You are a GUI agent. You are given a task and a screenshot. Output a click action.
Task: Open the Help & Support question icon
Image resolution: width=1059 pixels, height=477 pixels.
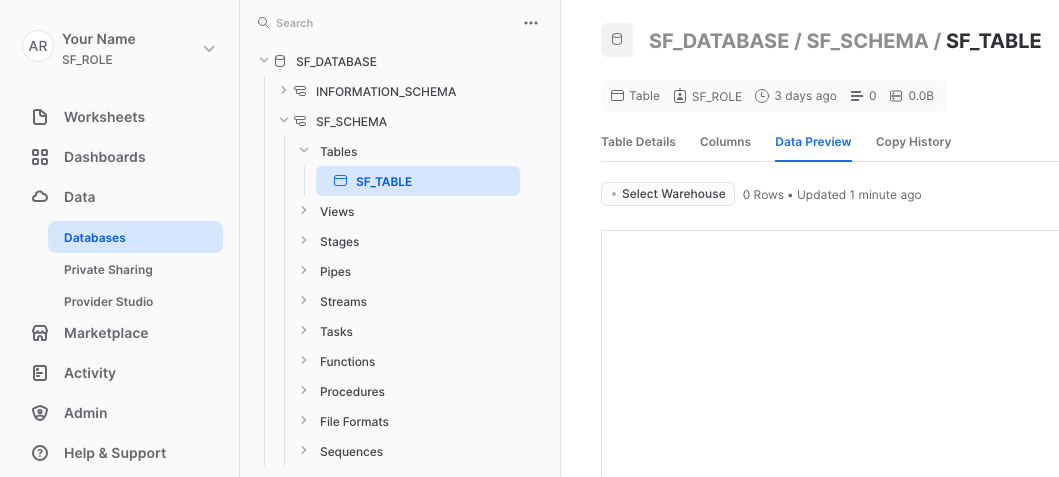click(40, 453)
